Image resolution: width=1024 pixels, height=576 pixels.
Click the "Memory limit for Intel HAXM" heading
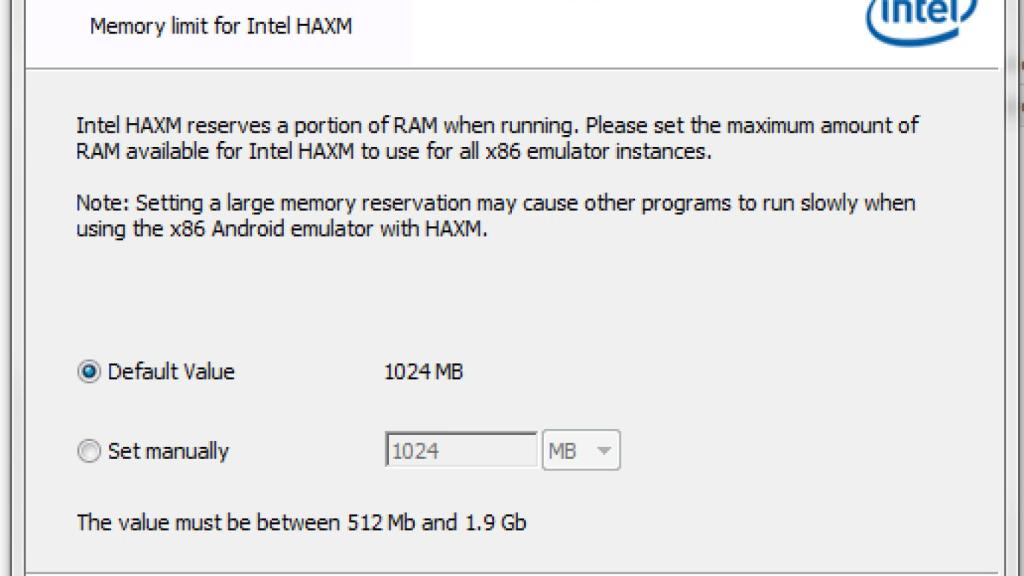pyautogui.click(x=221, y=26)
